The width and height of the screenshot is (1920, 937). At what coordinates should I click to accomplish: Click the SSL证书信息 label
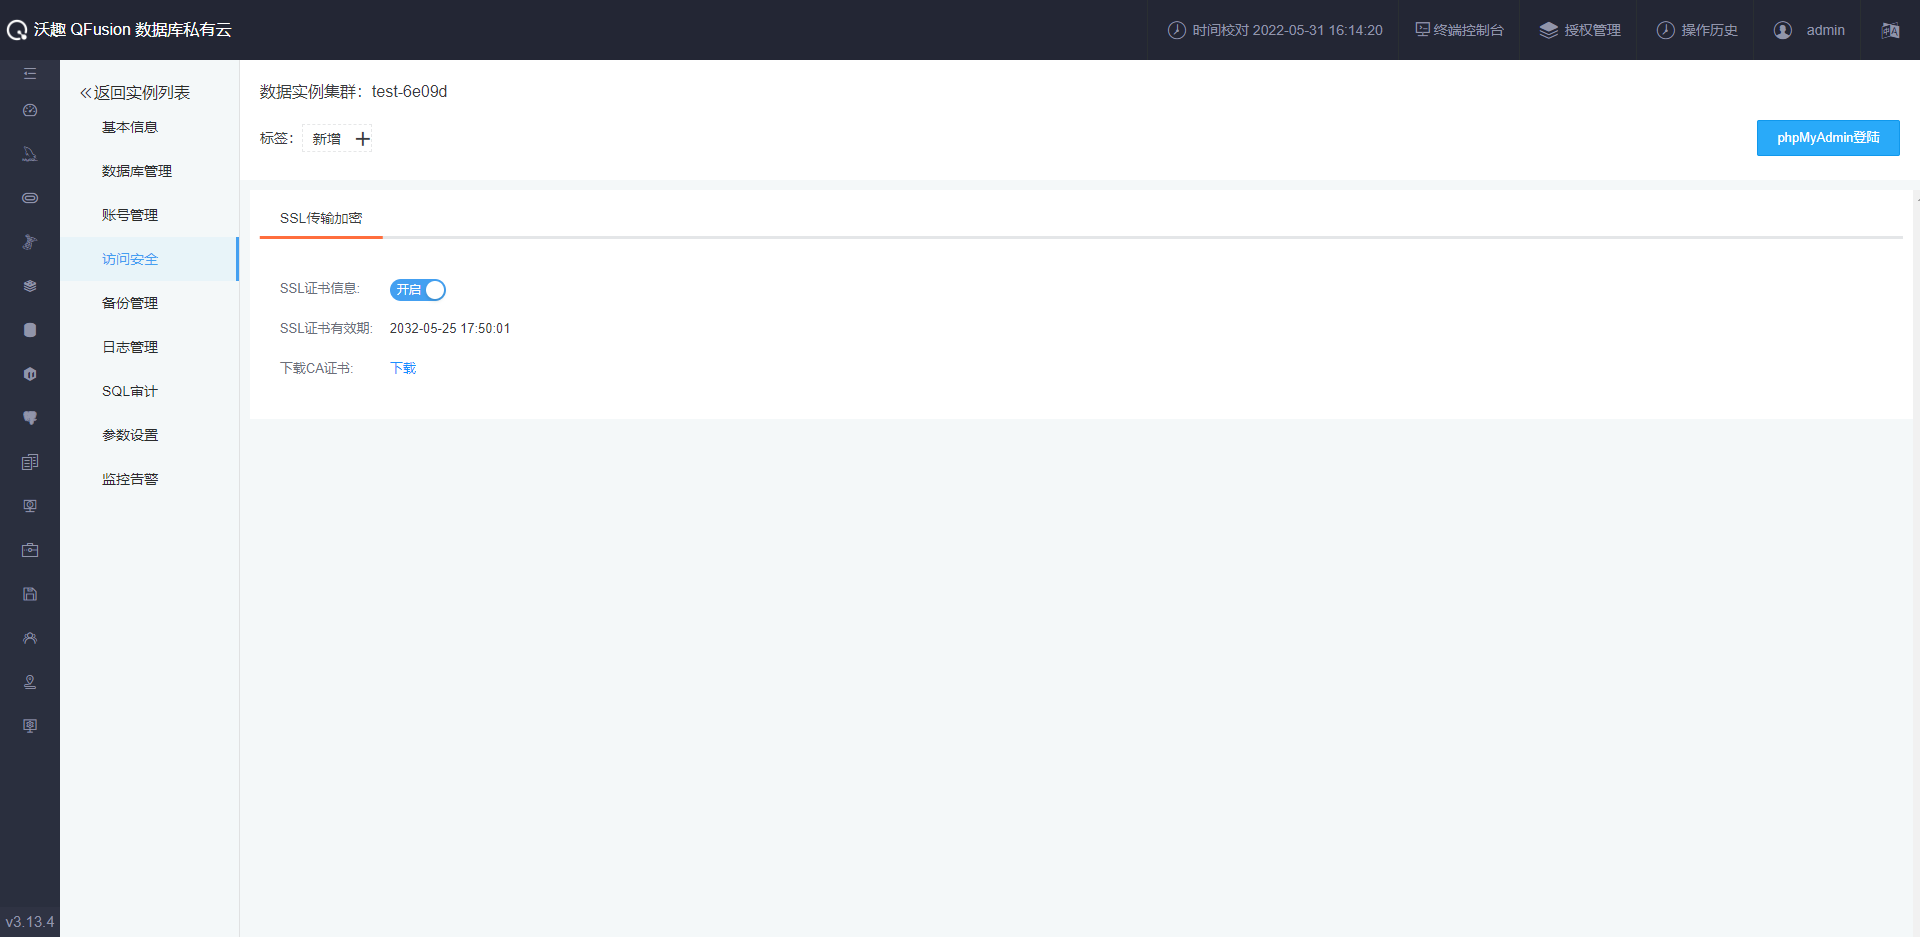320,288
